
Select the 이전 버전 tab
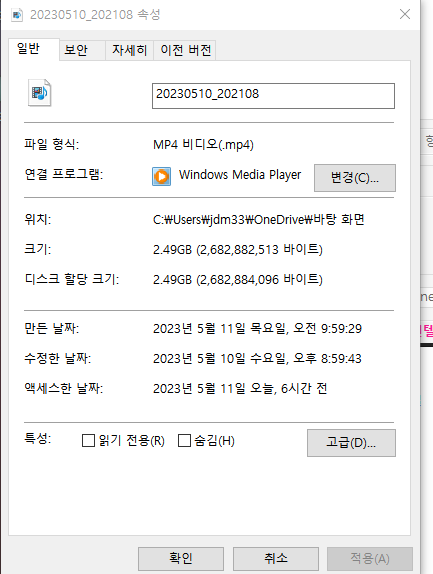pyautogui.click(x=186, y=50)
